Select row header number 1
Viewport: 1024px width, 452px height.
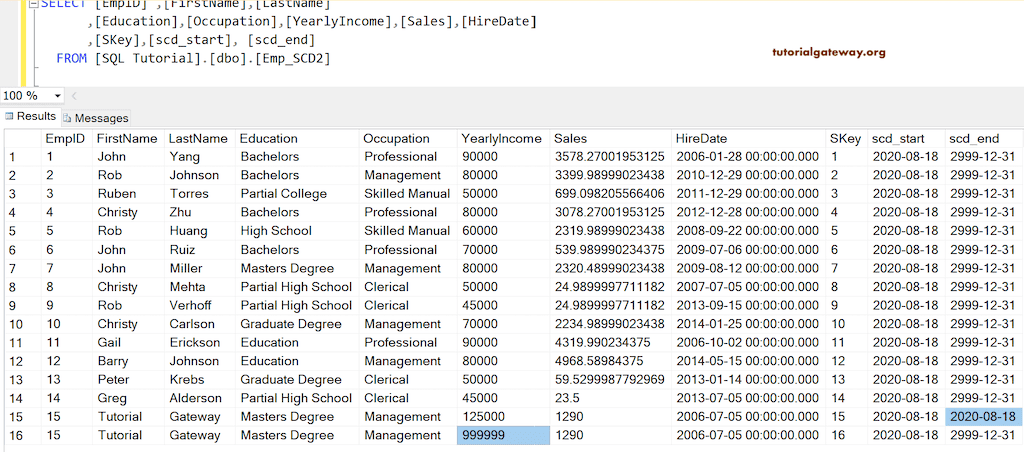(12, 157)
